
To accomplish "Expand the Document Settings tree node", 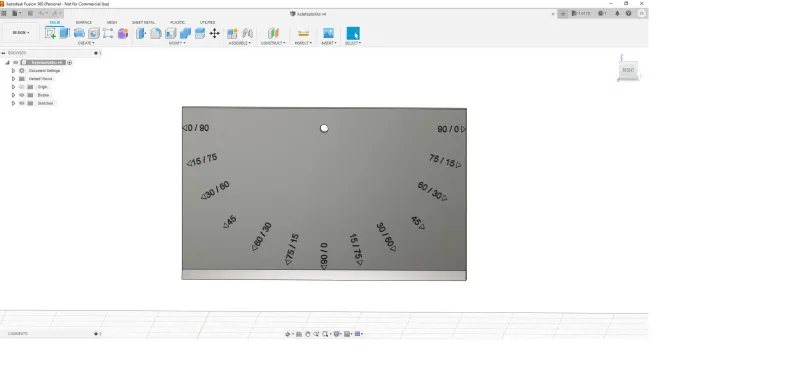I will coord(13,70).
